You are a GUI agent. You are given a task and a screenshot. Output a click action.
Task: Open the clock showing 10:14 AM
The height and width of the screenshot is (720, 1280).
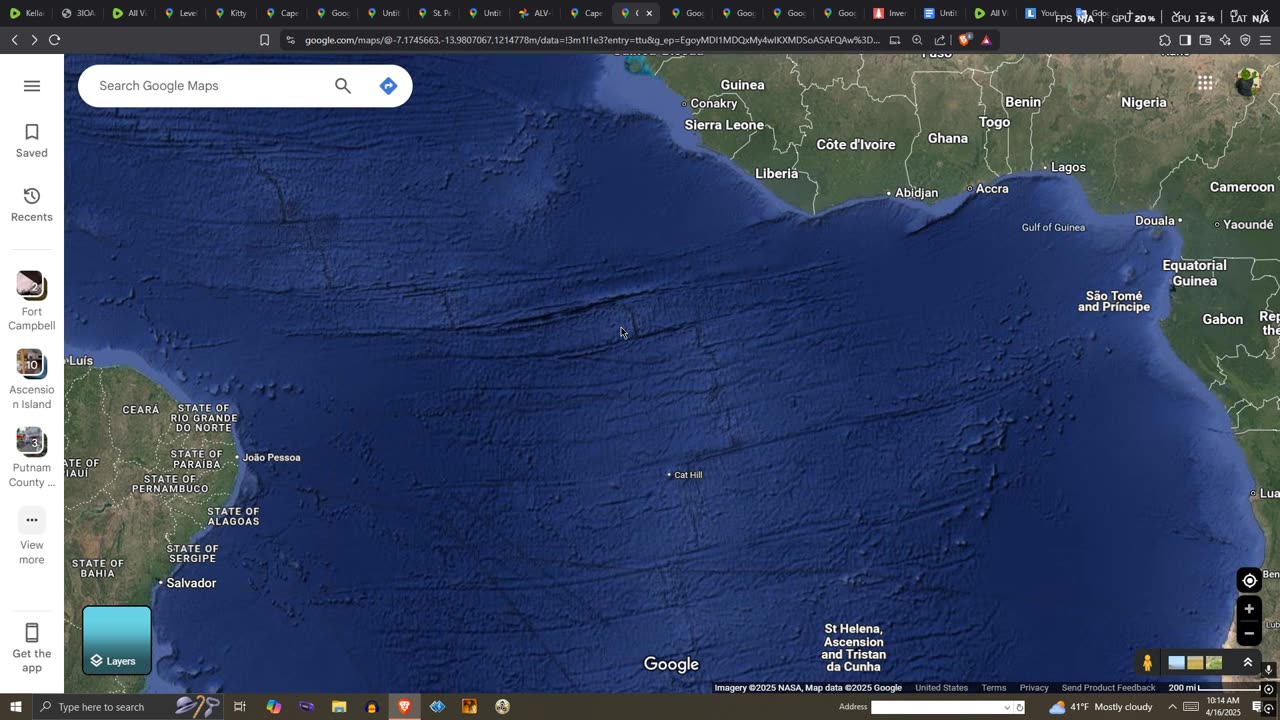(1223, 707)
